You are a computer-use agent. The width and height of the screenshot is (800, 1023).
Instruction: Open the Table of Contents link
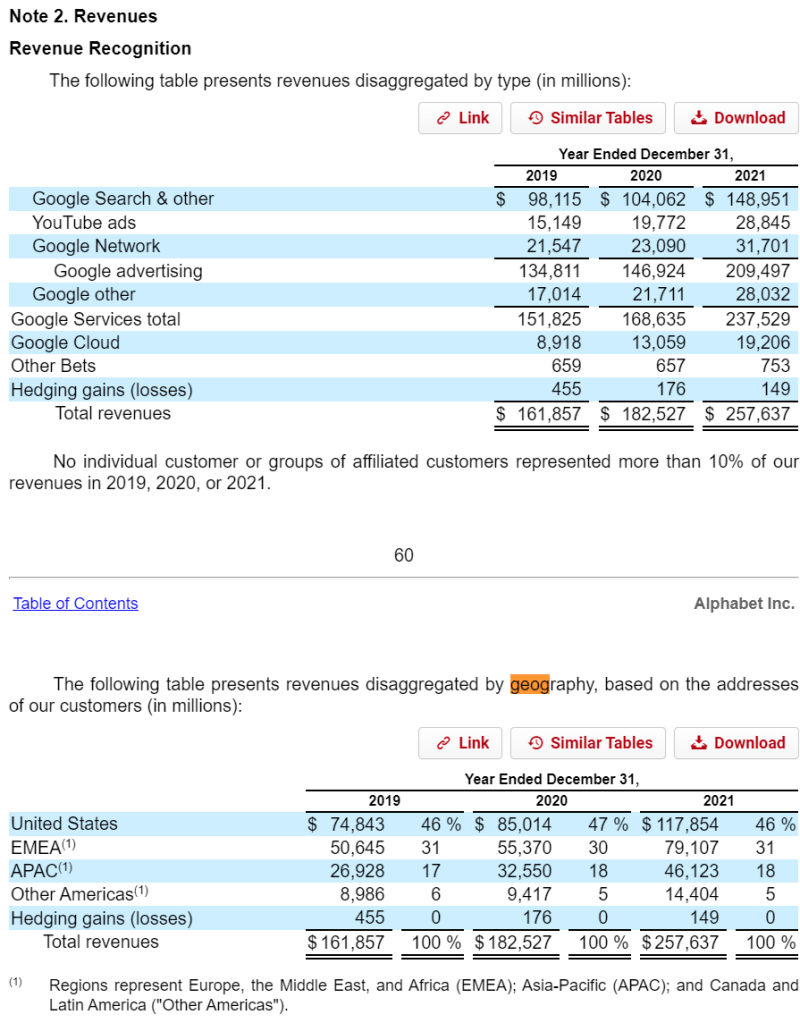pyautogui.click(x=76, y=603)
